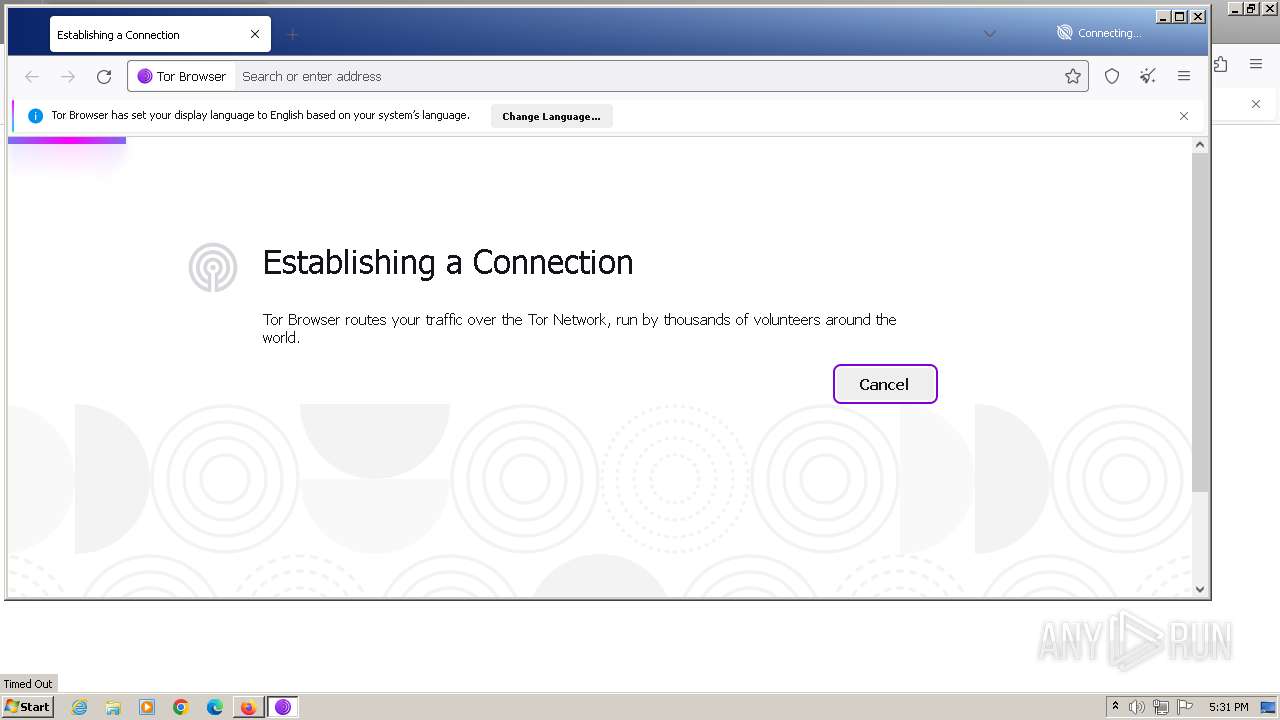Click the vertical scrollbar thumb
The image size is (1280, 720).
pos(1201,322)
